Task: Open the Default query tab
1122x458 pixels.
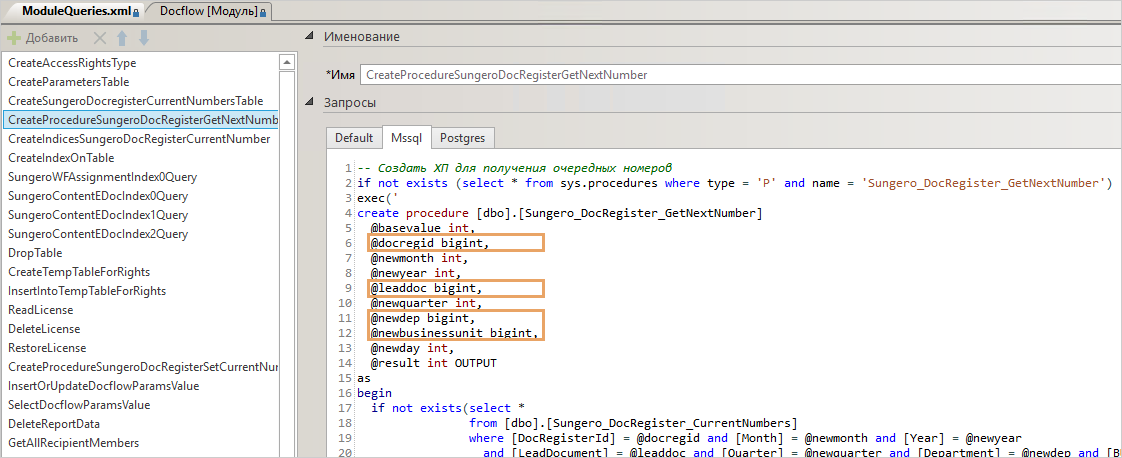Action: pos(353,138)
